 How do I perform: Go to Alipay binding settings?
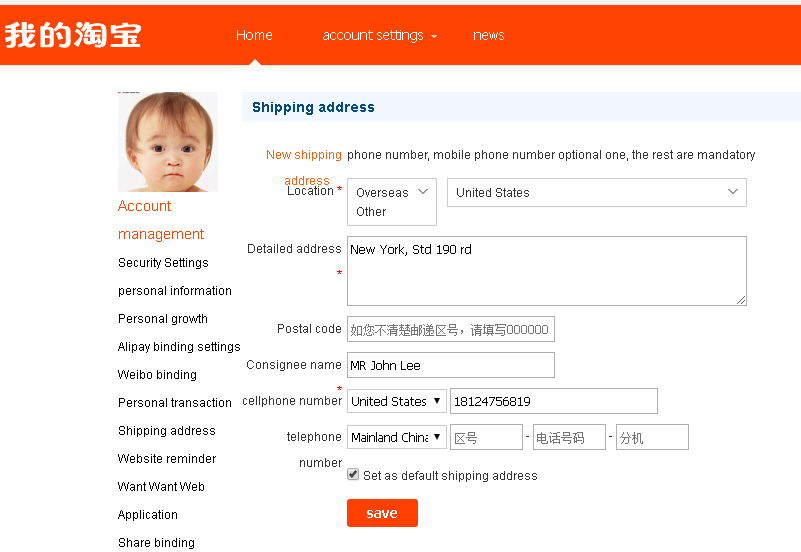179,347
